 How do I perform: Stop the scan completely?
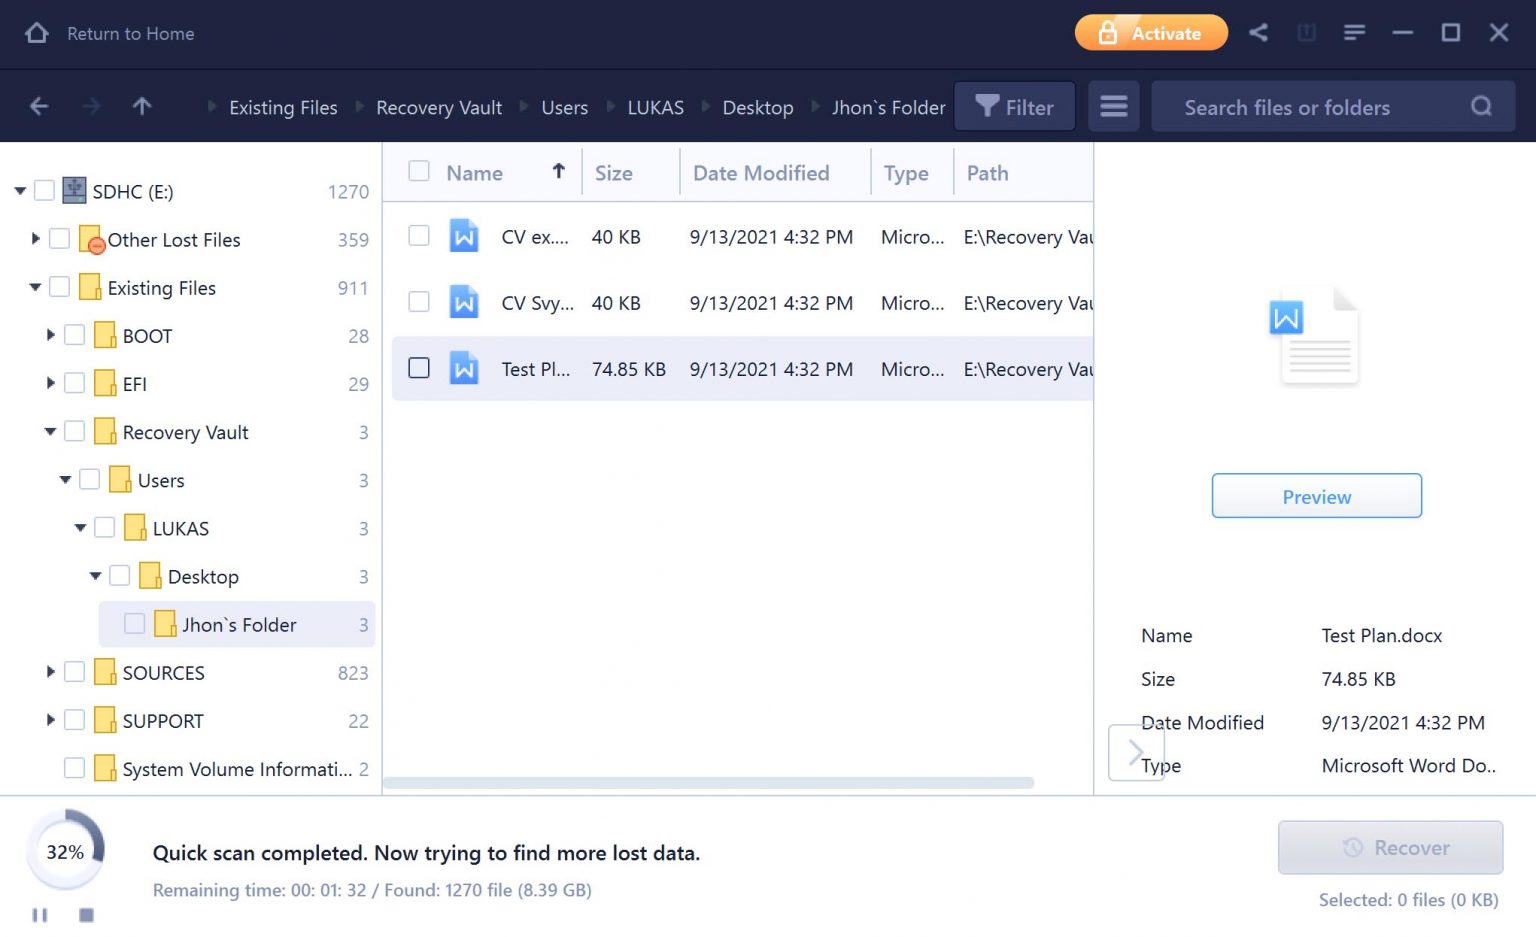[86, 914]
